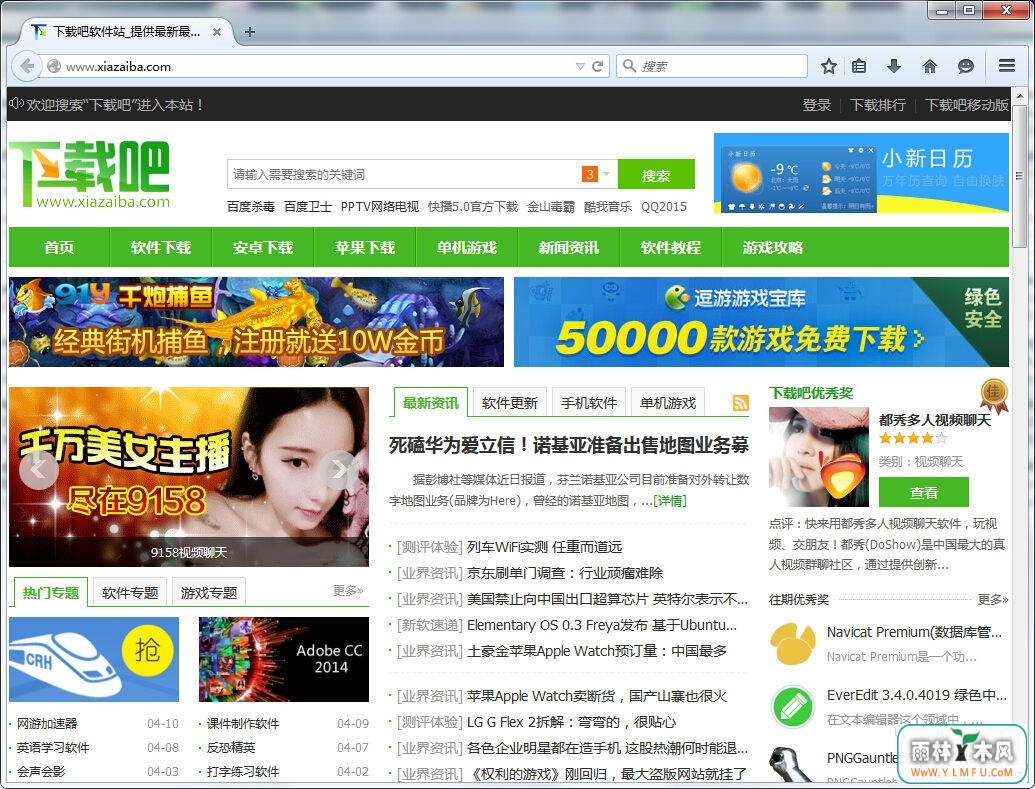Close the 下载吧软件站 tab
The image size is (1035, 789).
tap(217, 32)
